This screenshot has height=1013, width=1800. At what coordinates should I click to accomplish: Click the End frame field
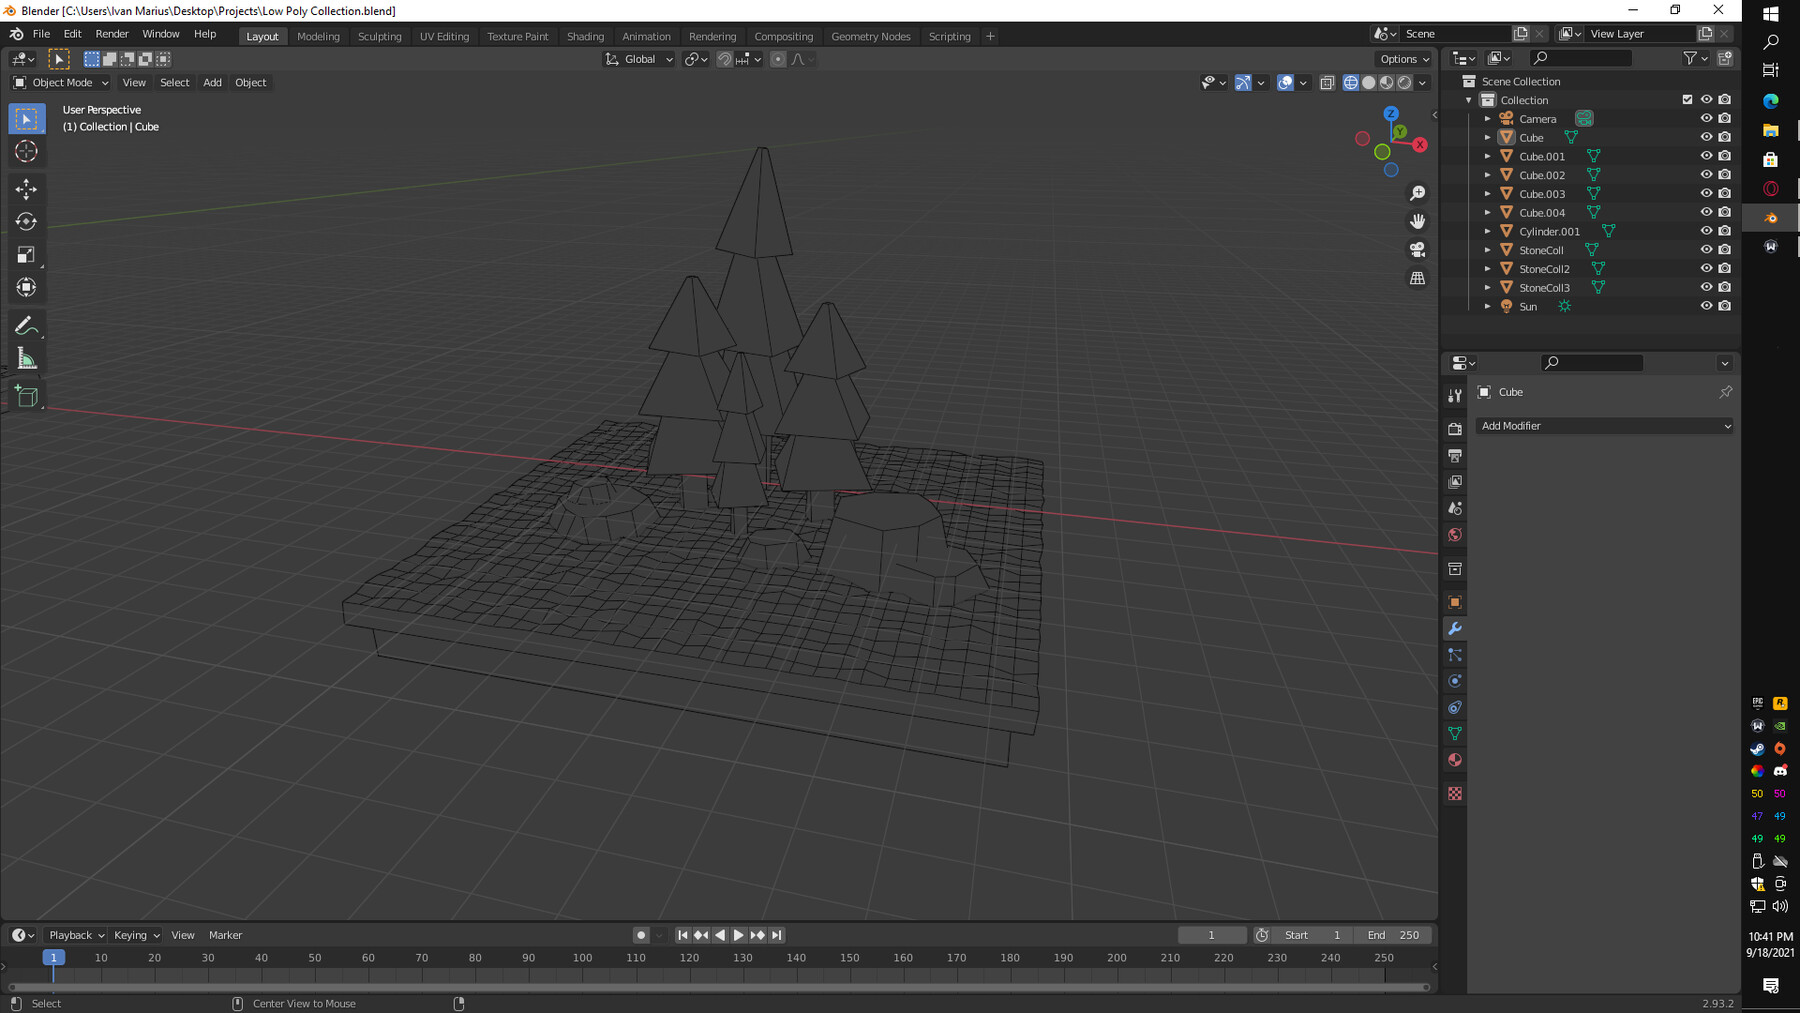pyautogui.click(x=1393, y=935)
